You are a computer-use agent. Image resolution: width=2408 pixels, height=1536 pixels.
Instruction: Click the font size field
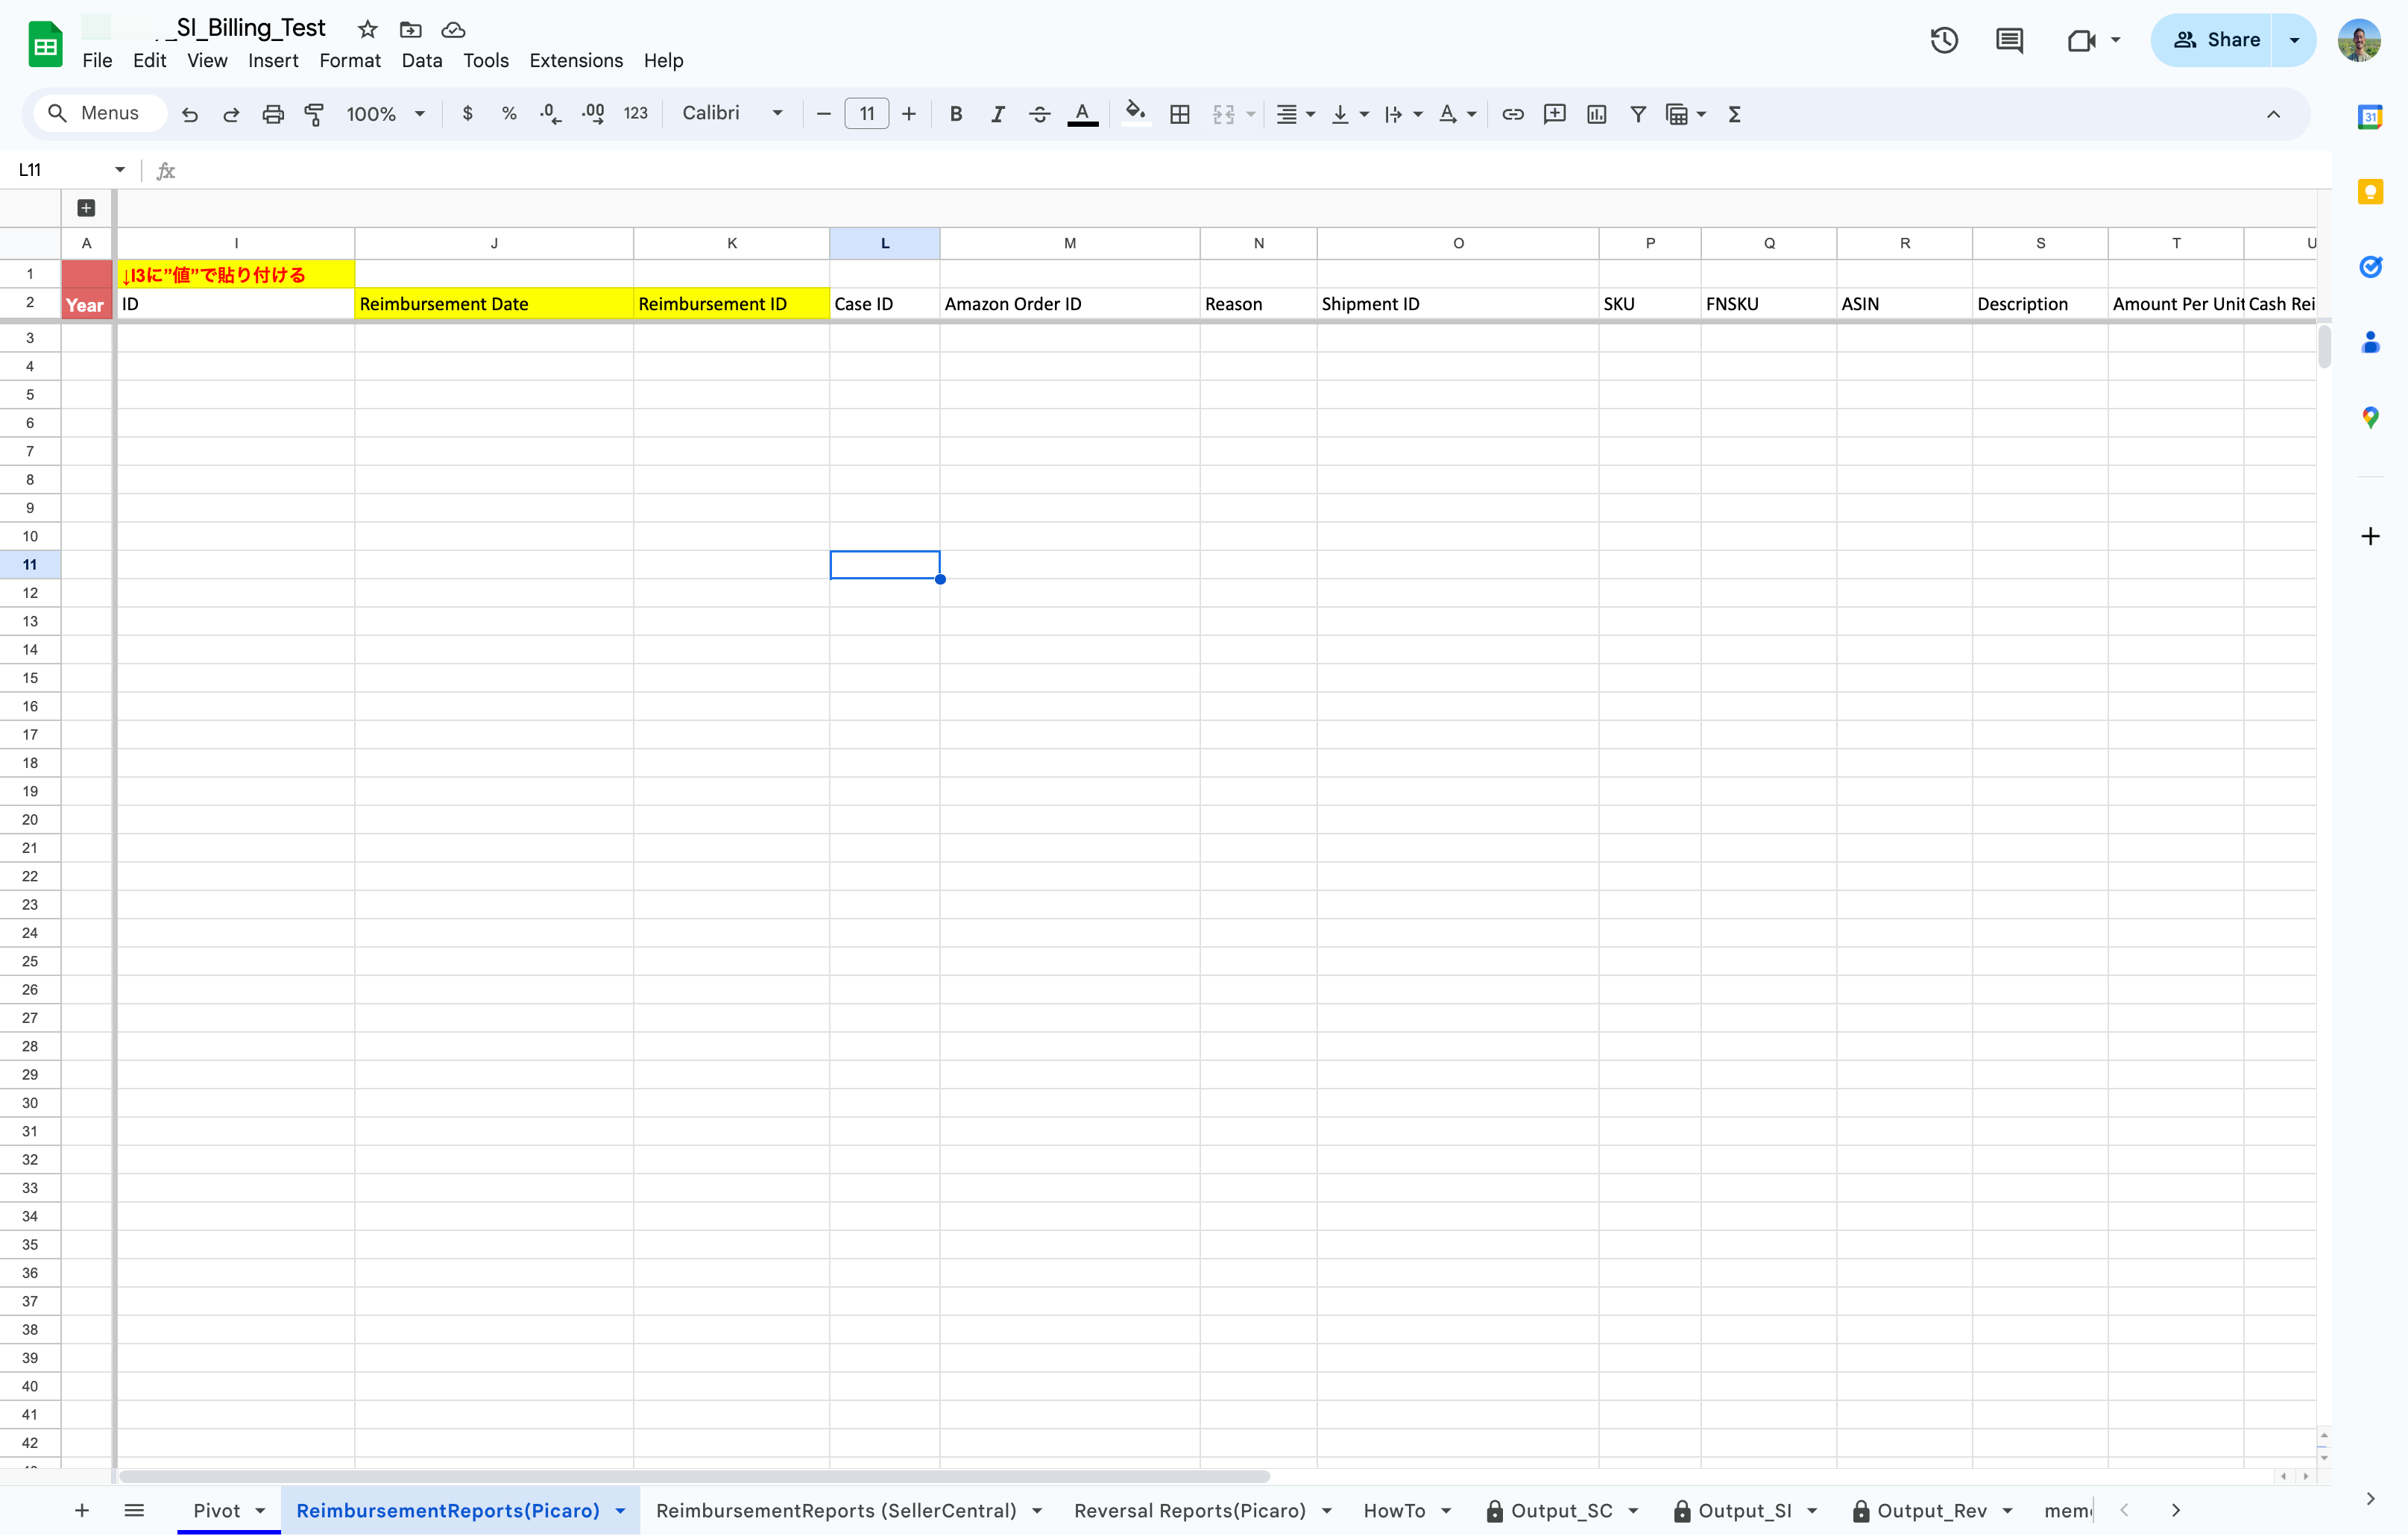coord(867,114)
